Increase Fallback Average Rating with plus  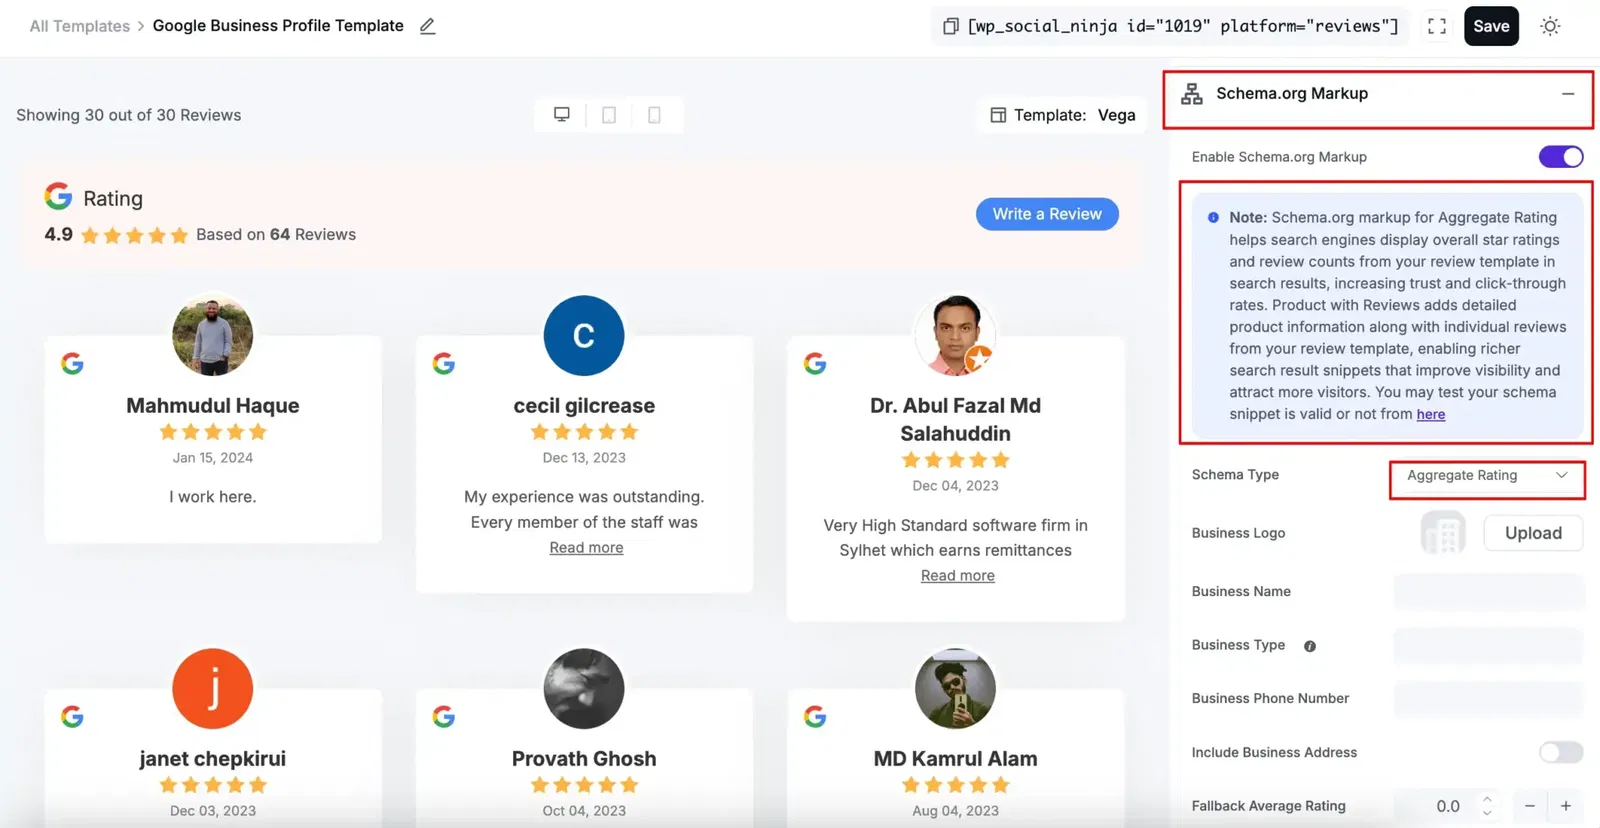[x=1565, y=806]
